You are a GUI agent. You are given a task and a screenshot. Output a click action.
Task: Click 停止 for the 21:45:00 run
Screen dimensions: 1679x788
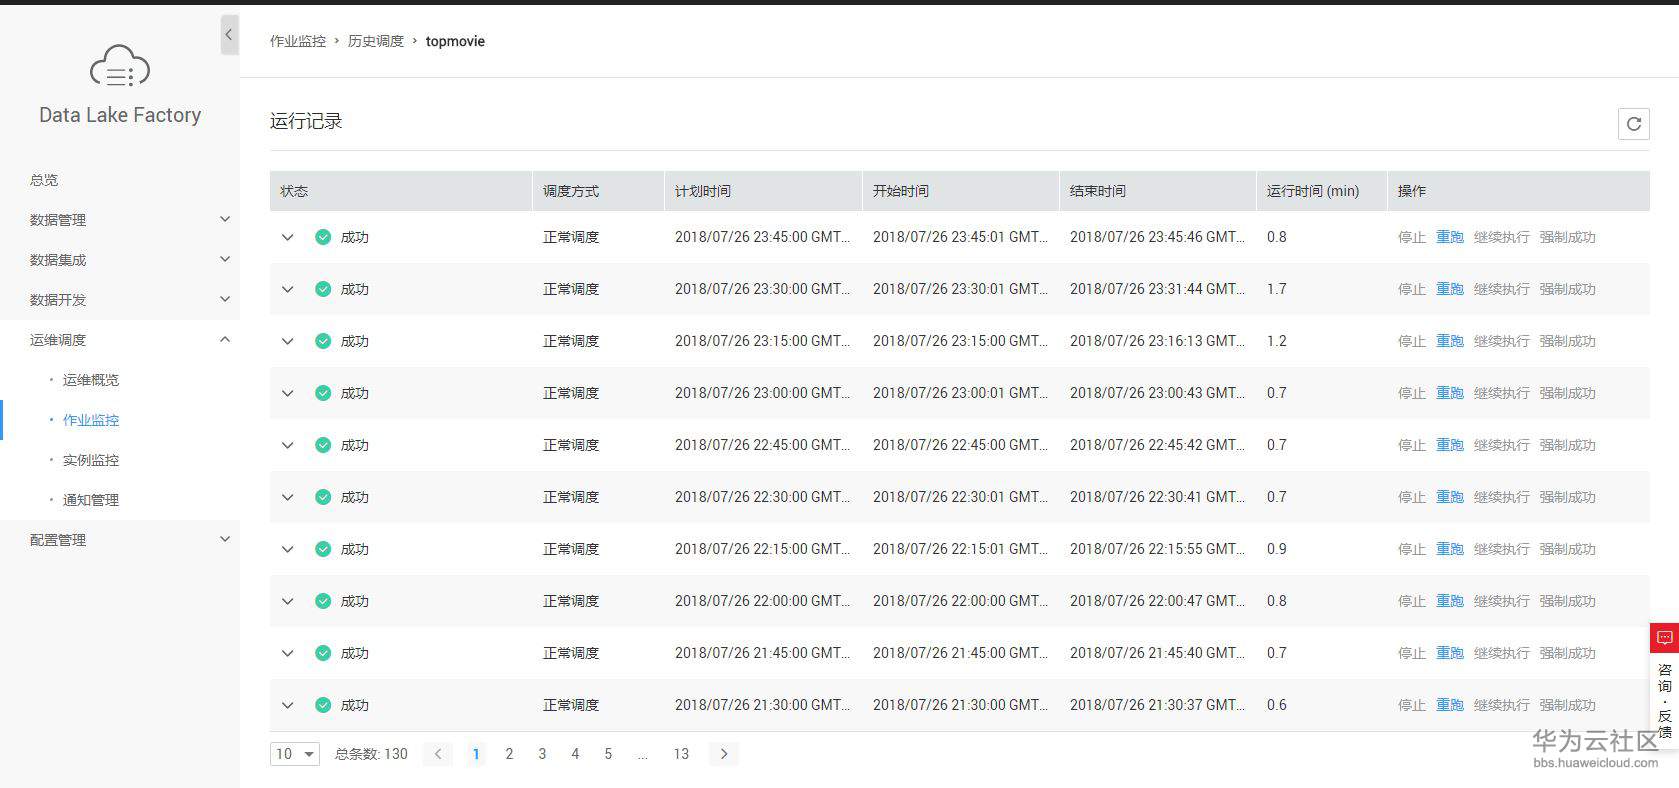click(1412, 653)
